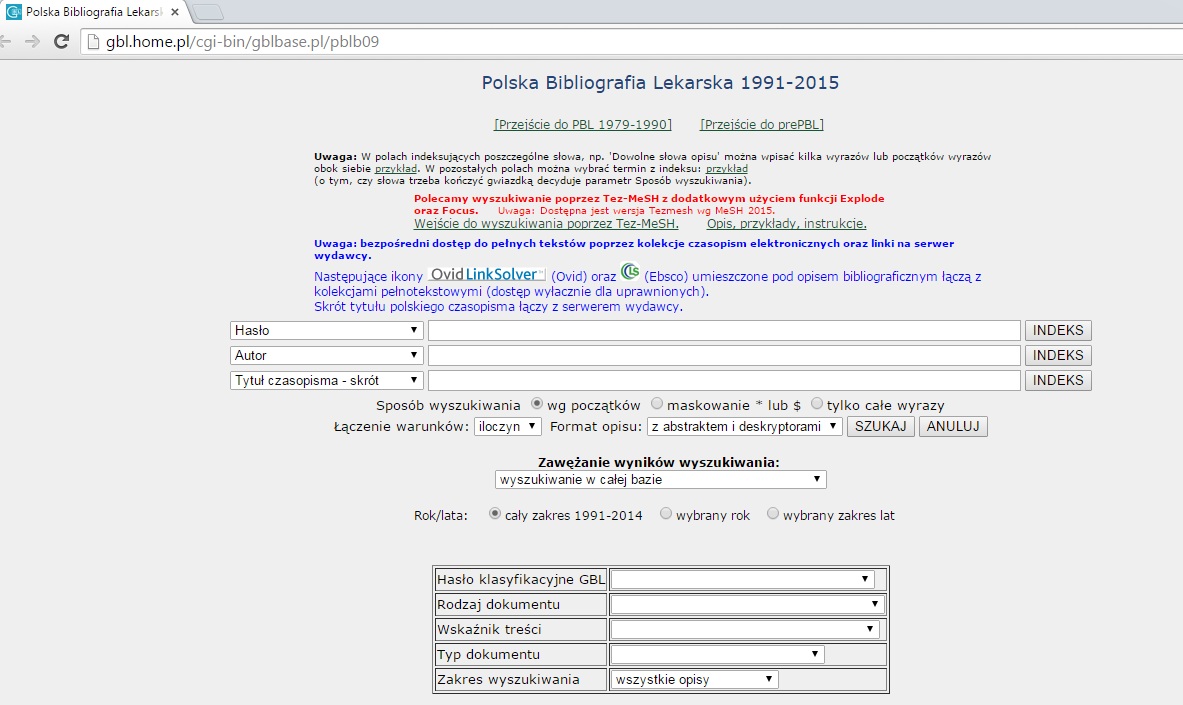
Task: Switch to the Polska Bibliografia Lekarska tab
Action: click(x=93, y=12)
